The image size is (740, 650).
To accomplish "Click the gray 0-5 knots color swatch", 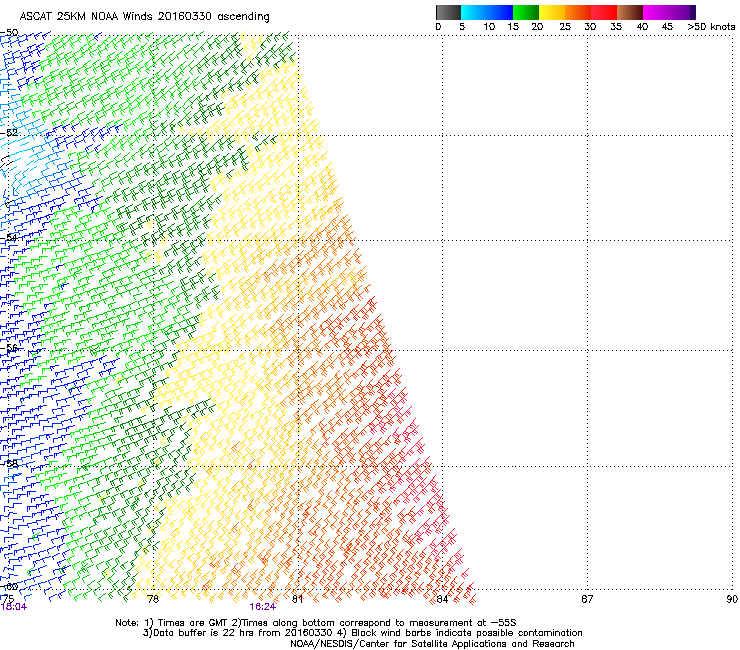I will coord(448,12).
